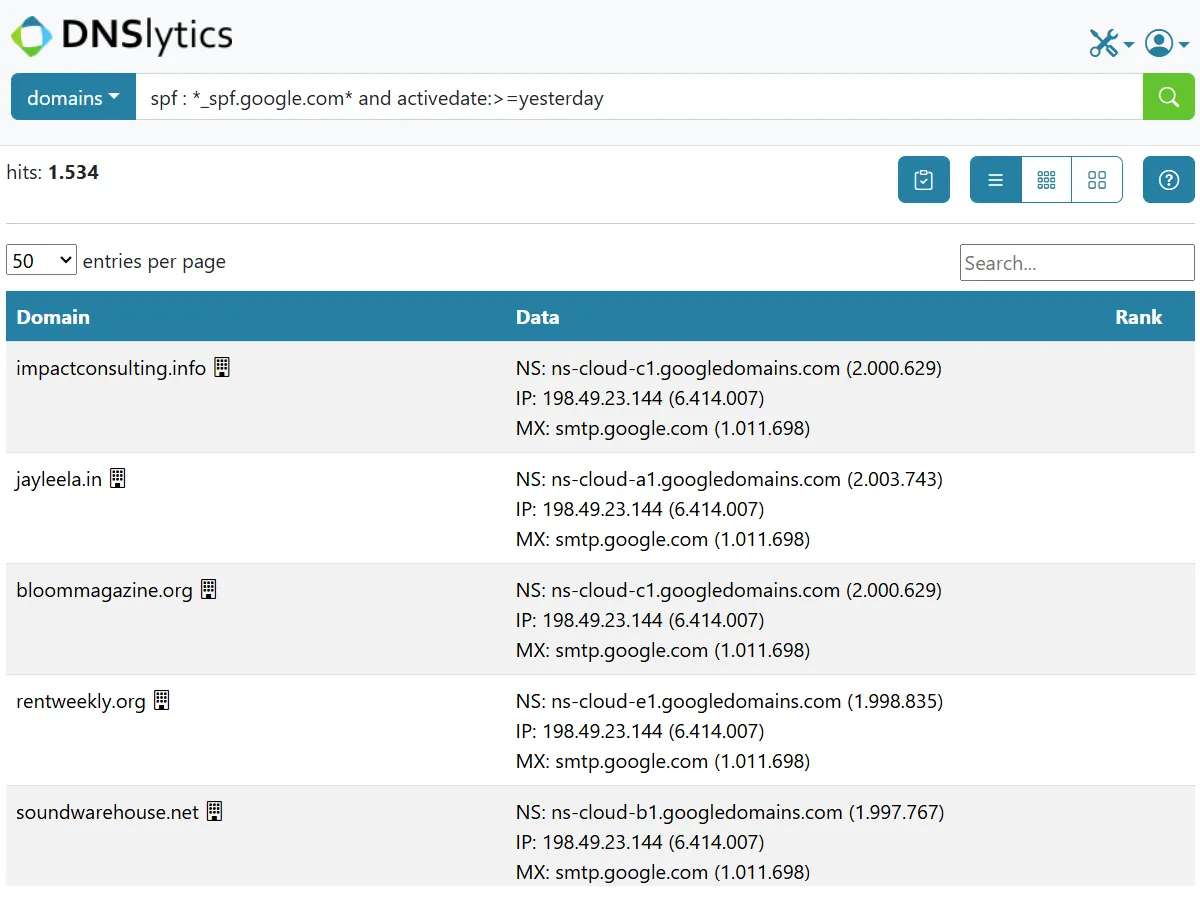Click the search query input field

pyautogui.click(x=639, y=97)
